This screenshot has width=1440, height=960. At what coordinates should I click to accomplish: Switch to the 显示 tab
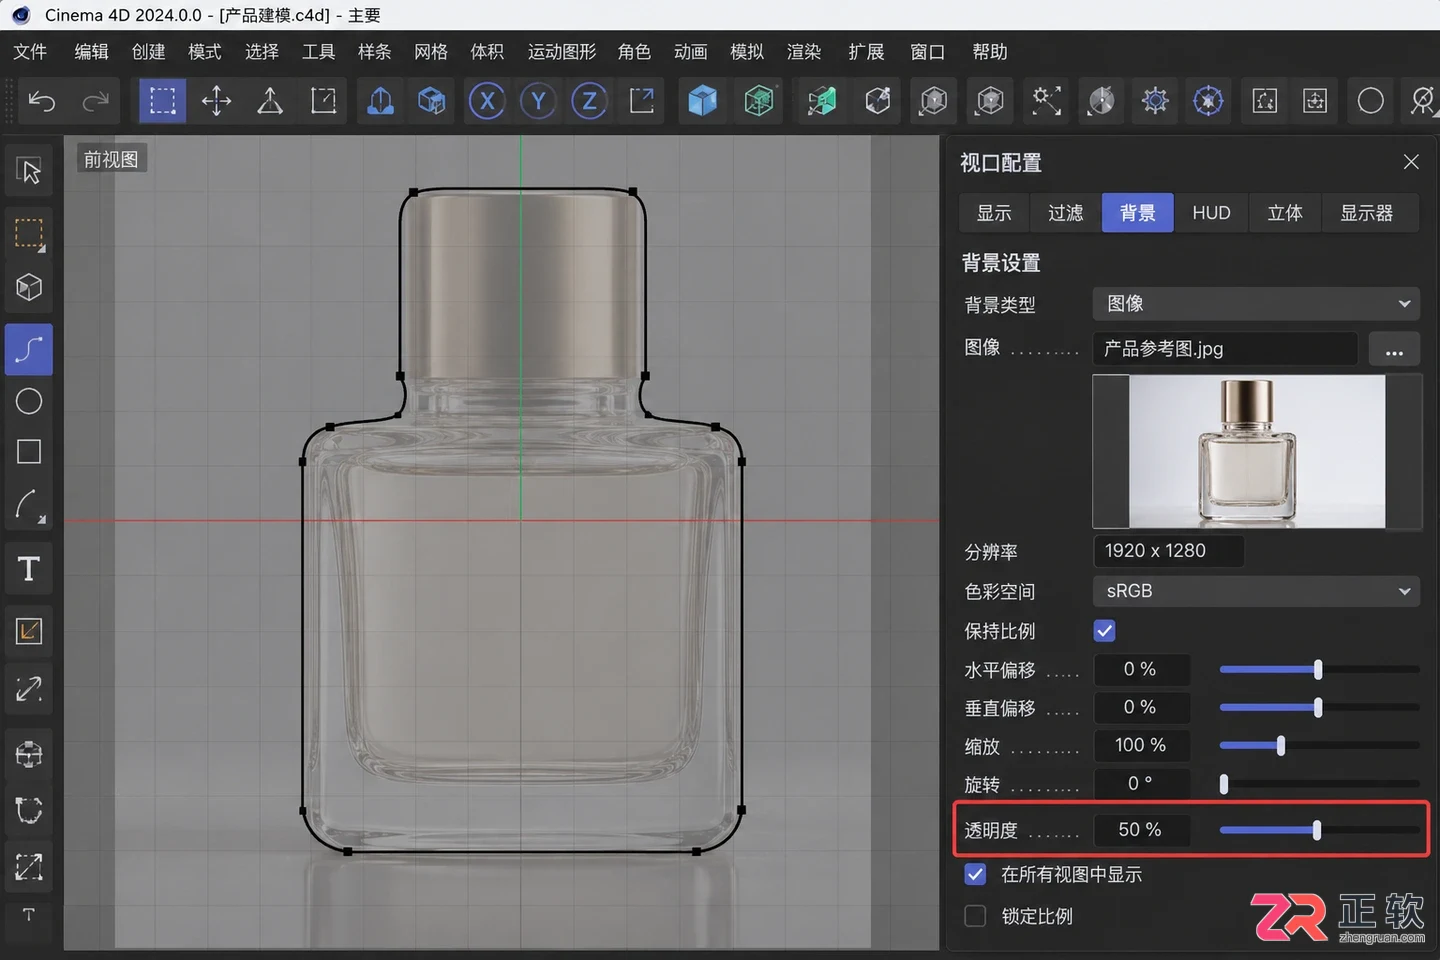994,213
